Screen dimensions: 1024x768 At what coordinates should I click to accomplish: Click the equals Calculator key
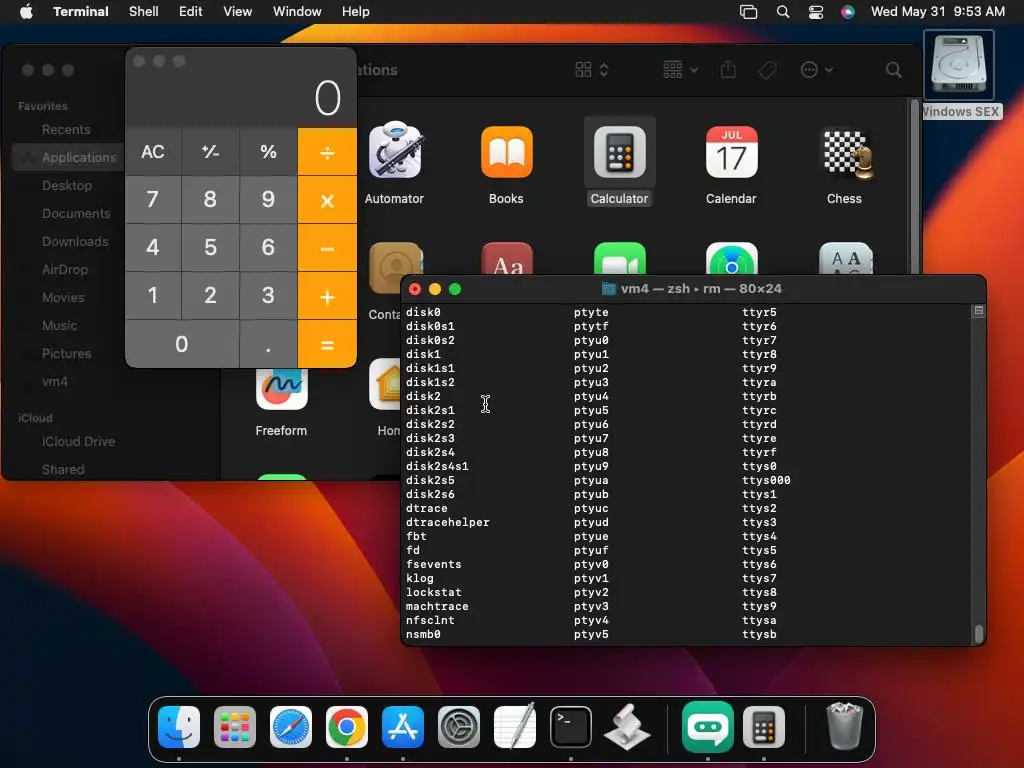click(327, 344)
